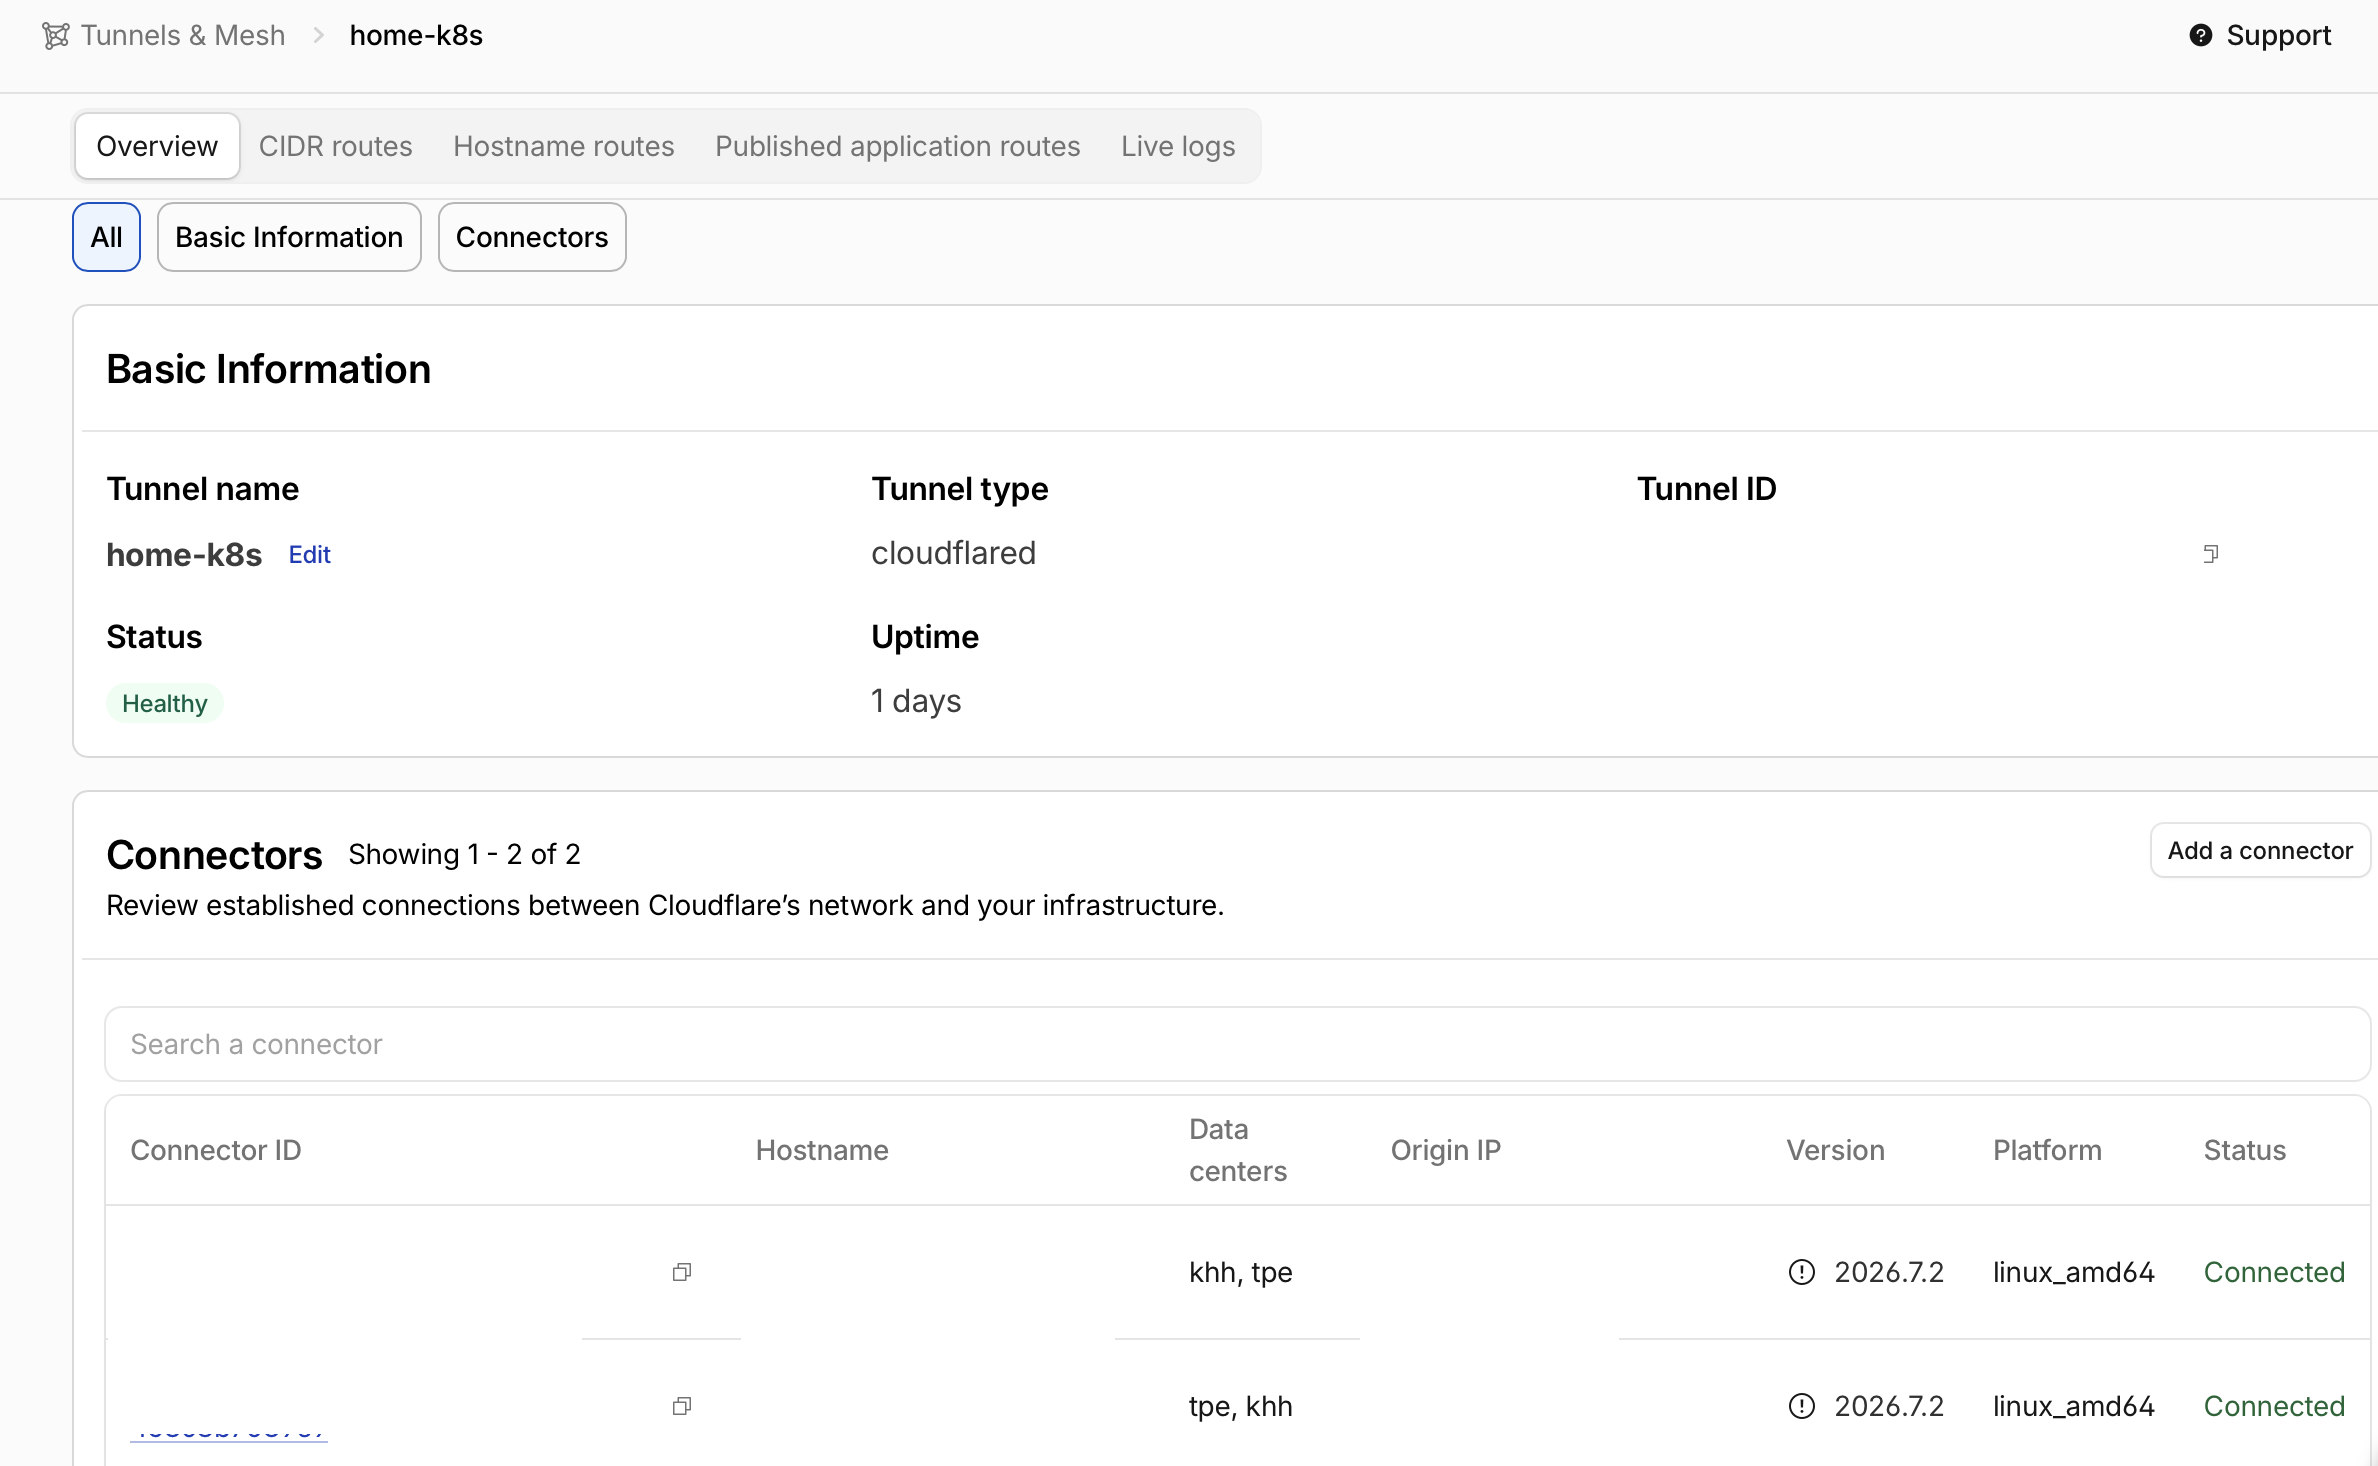Click 2026.7.2 version in tpe, khh row
This screenshot has width=2378, height=1466.
point(1889,1406)
